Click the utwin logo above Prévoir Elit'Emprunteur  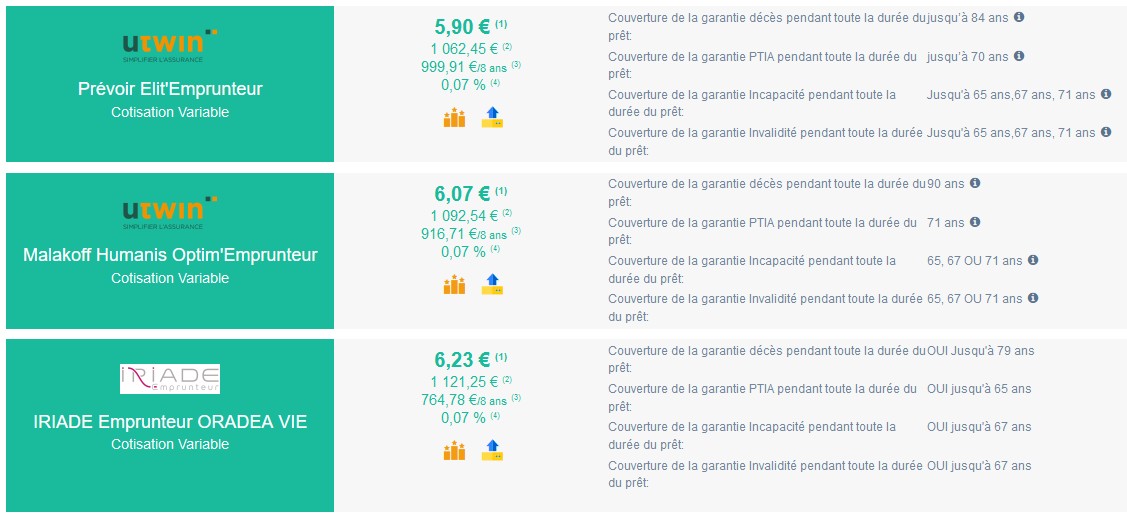tap(170, 46)
